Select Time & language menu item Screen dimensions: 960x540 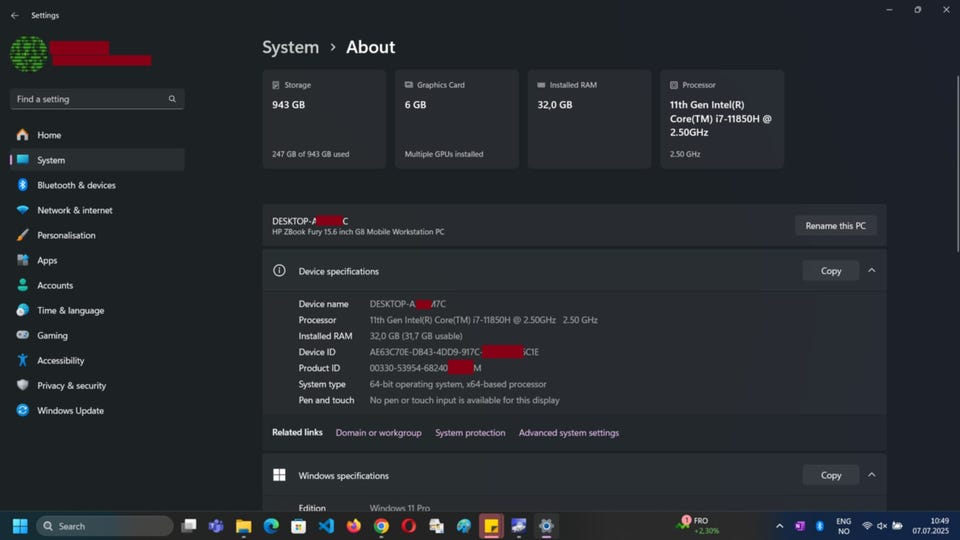[x=70, y=310]
